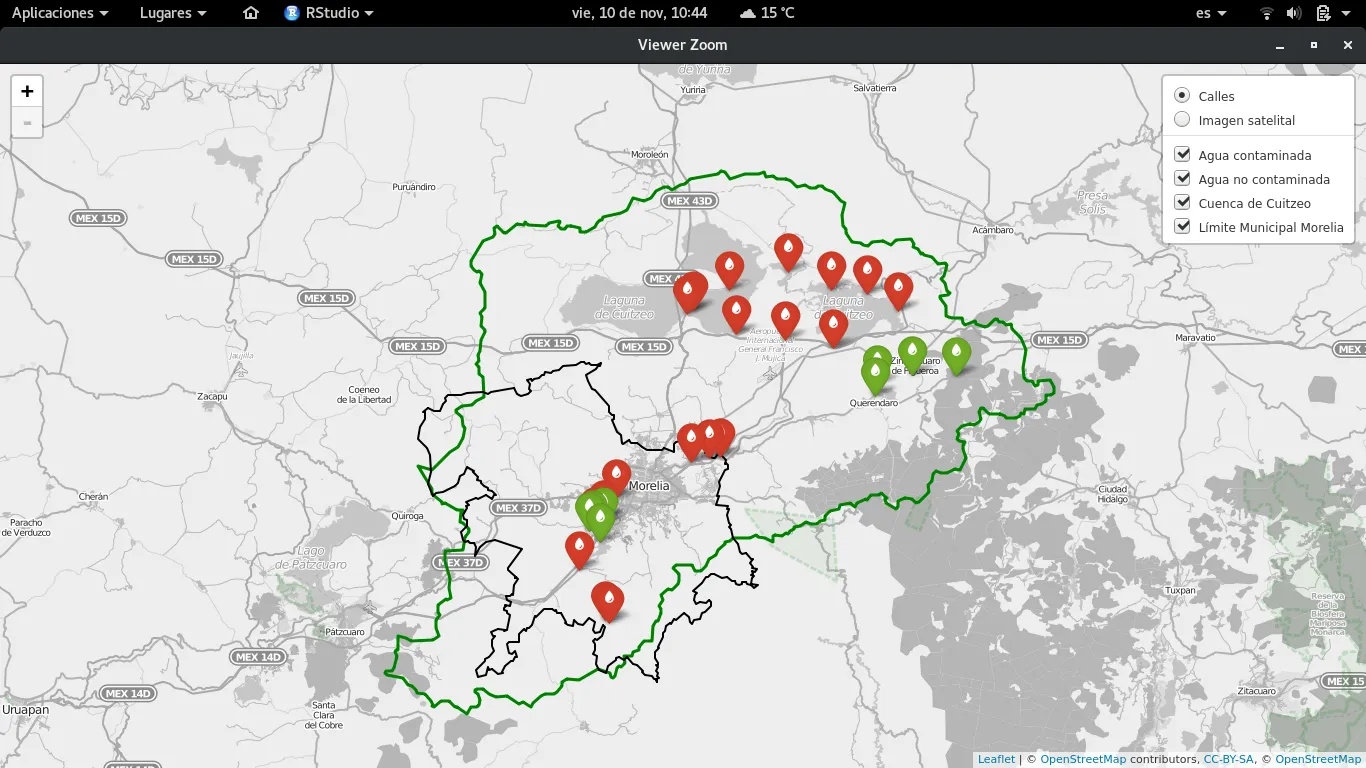Click the Paracho de Verduzco label
The width and height of the screenshot is (1366, 768).
click(x=26, y=527)
